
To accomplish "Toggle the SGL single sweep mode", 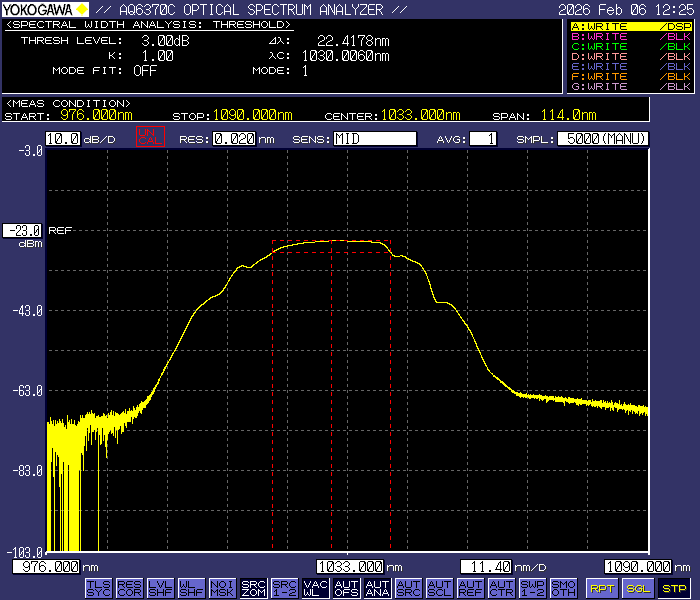I will click(637, 588).
